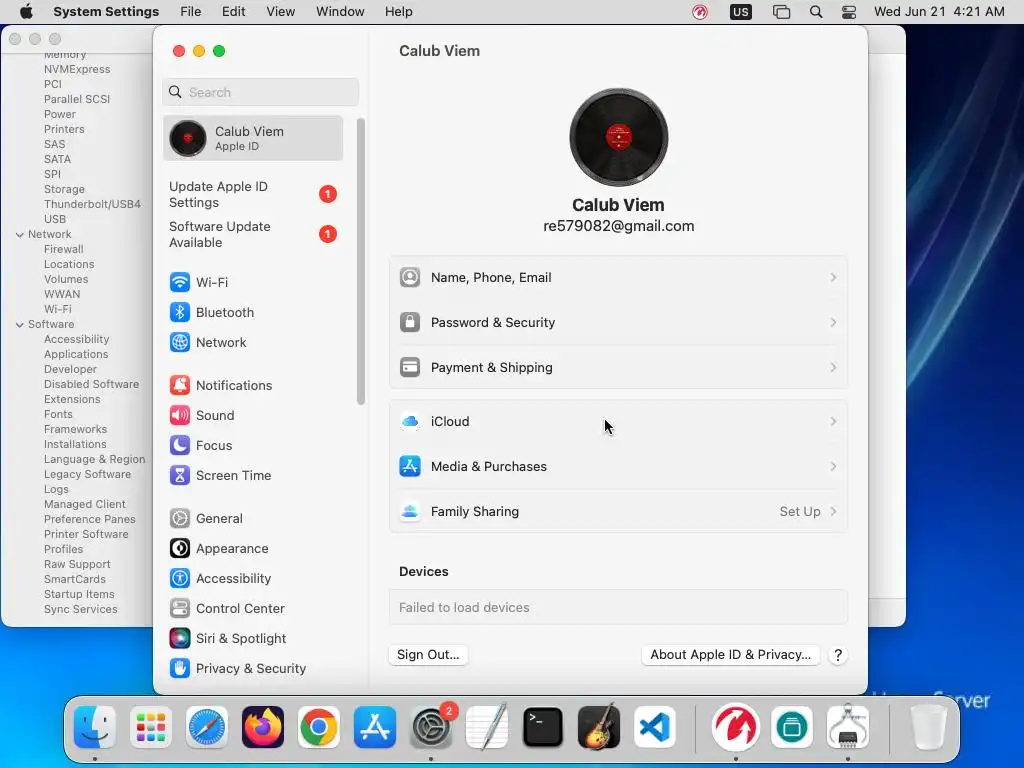The width and height of the screenshot is (1024, 768).
Task: Collapse Software section in System Information window
Action: click(20, 325)
